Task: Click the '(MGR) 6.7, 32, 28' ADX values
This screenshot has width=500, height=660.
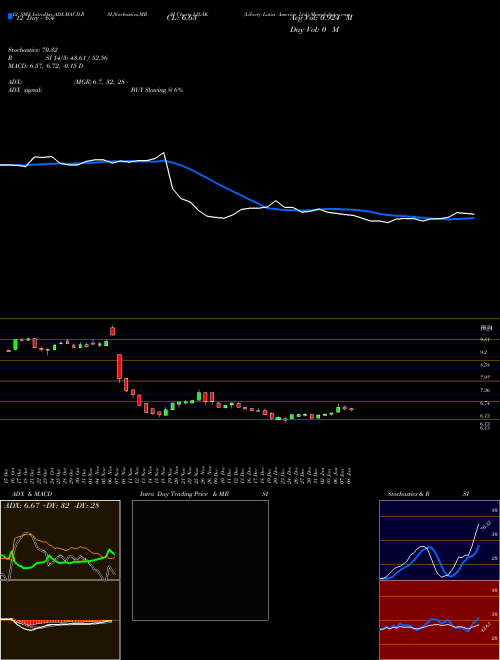Action: coord(99,82)
